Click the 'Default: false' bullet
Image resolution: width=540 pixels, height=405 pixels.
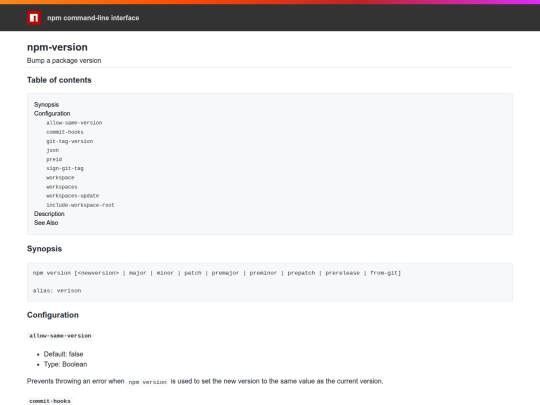[x=63, y=354]
